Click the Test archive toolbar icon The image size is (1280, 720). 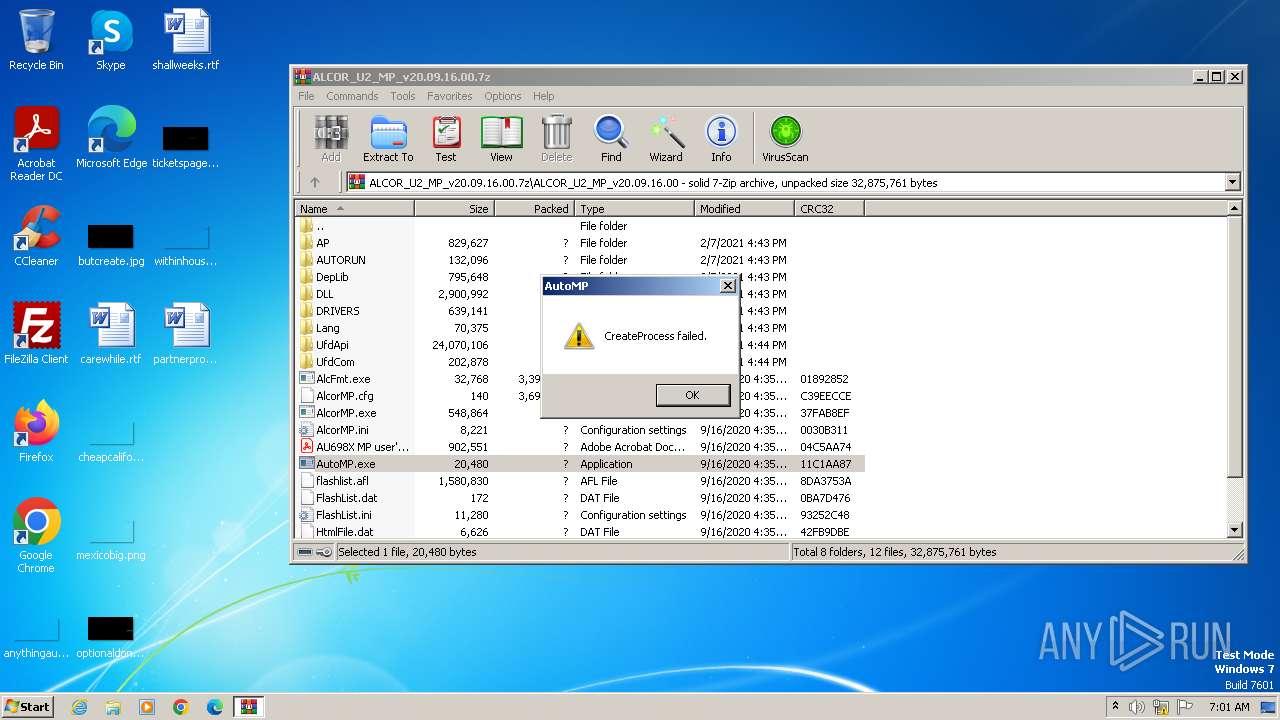point(445,138)
